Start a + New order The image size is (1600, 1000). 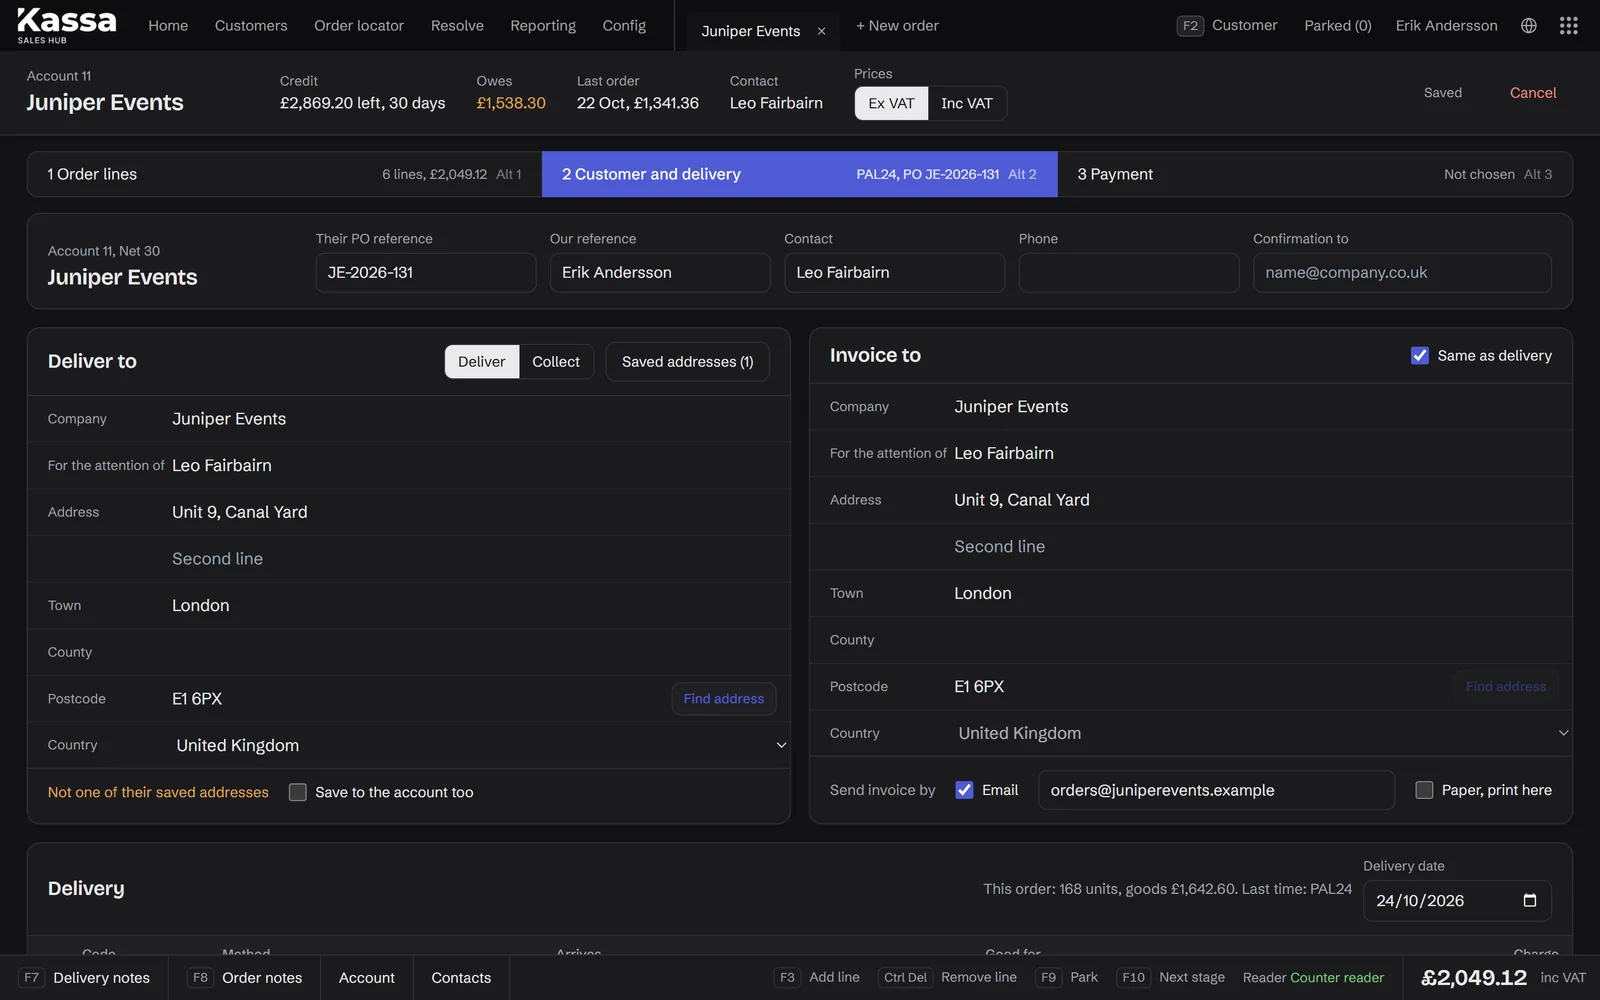[x=897, y=25]
